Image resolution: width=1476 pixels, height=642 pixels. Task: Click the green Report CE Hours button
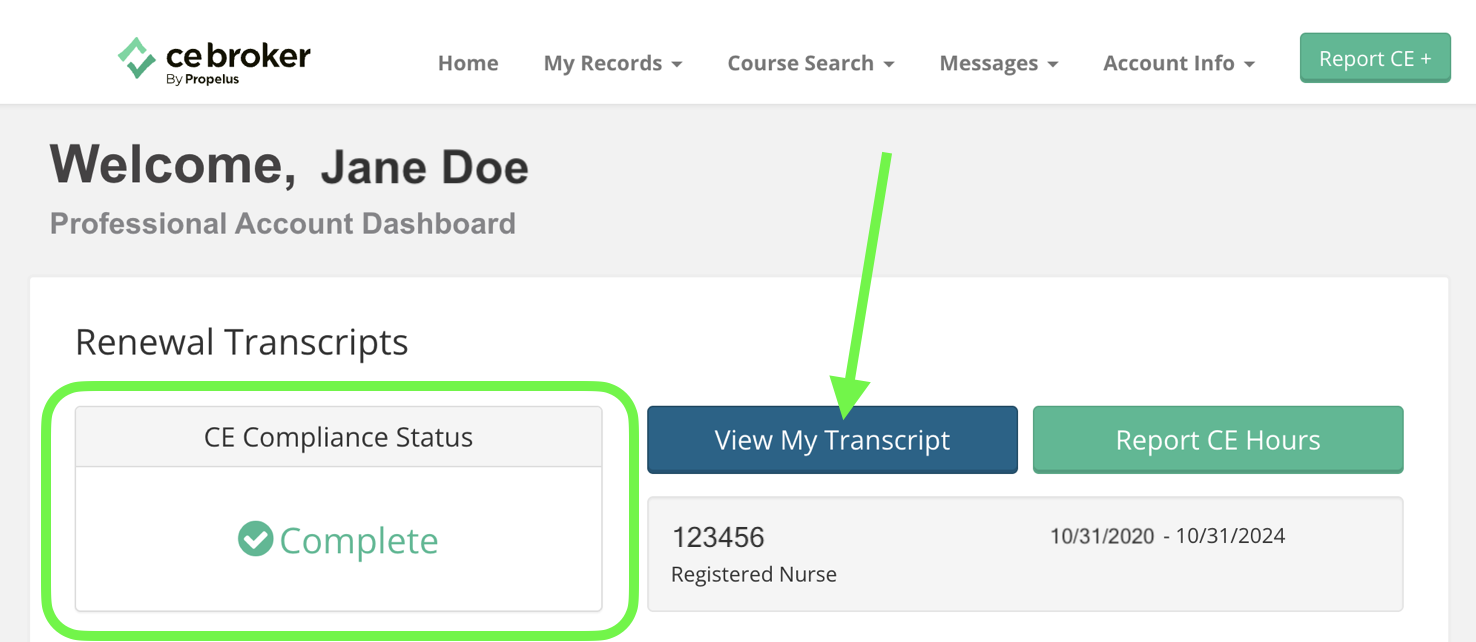point(1218,440)
